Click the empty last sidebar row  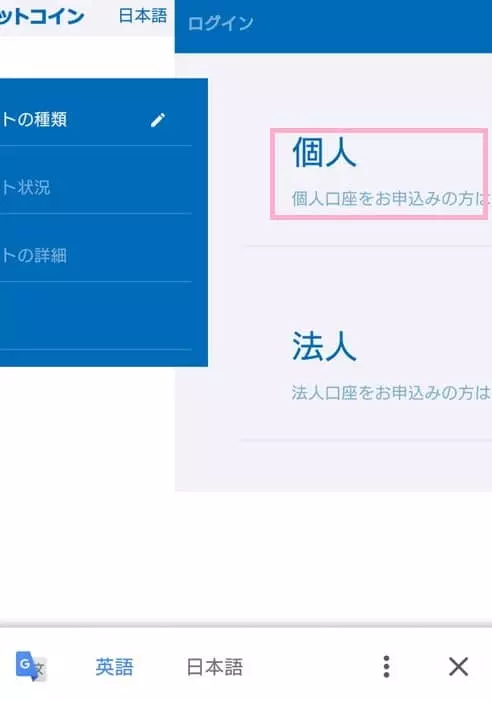tap(96, 316)
